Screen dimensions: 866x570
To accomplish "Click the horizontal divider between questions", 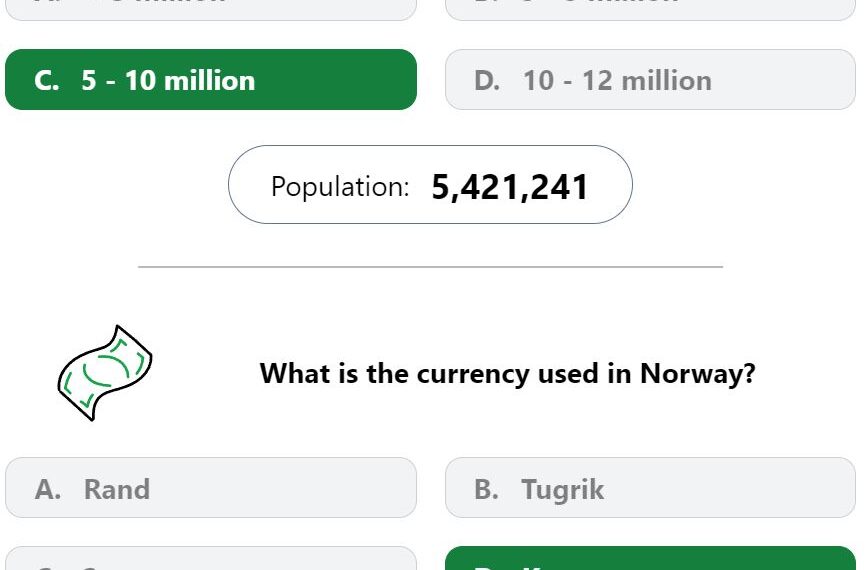I will 430,267.
